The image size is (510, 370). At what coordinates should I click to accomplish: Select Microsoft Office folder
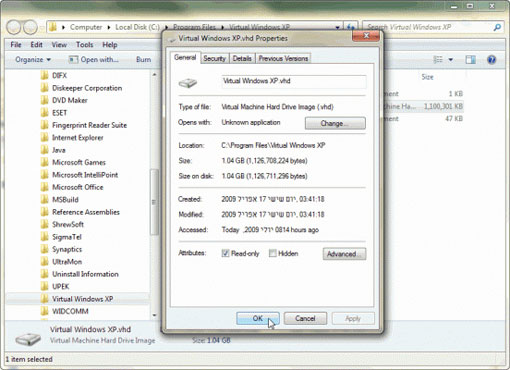coord(78,187)
